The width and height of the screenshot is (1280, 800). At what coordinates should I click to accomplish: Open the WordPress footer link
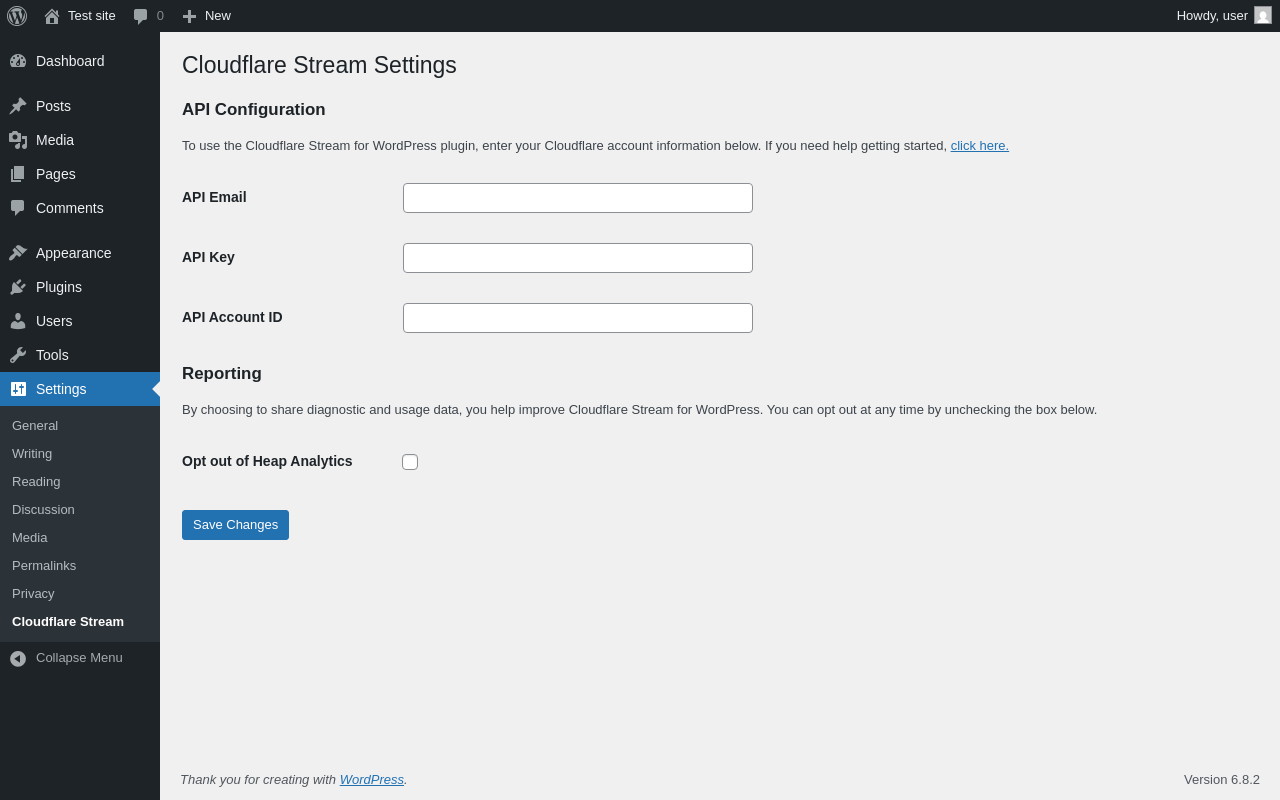point(372,780)
